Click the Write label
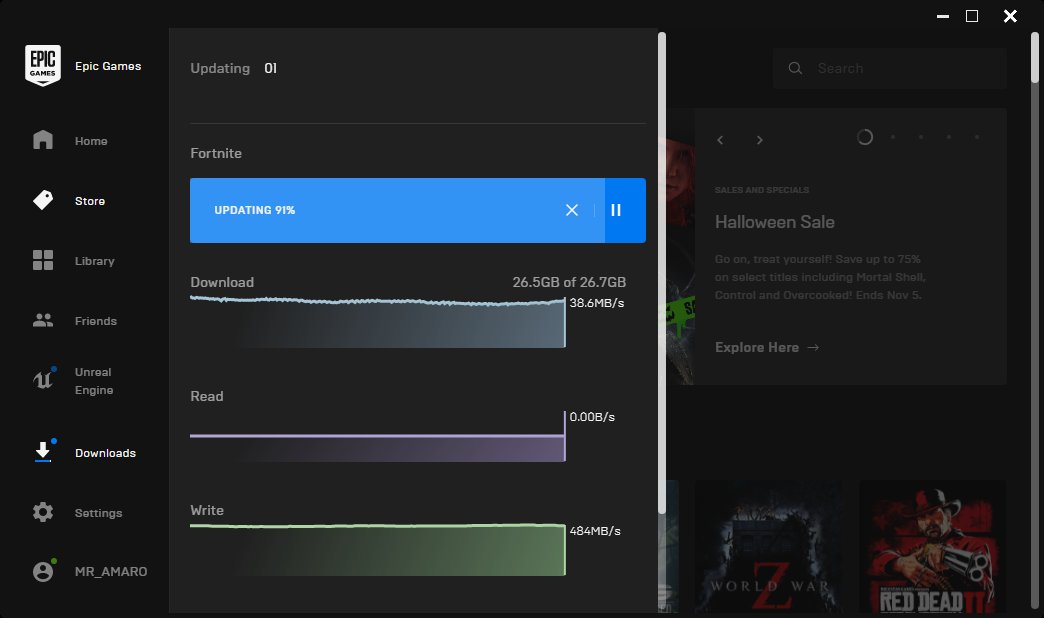The width and height of the screenshot is (1044, 618). pos(206,510)
